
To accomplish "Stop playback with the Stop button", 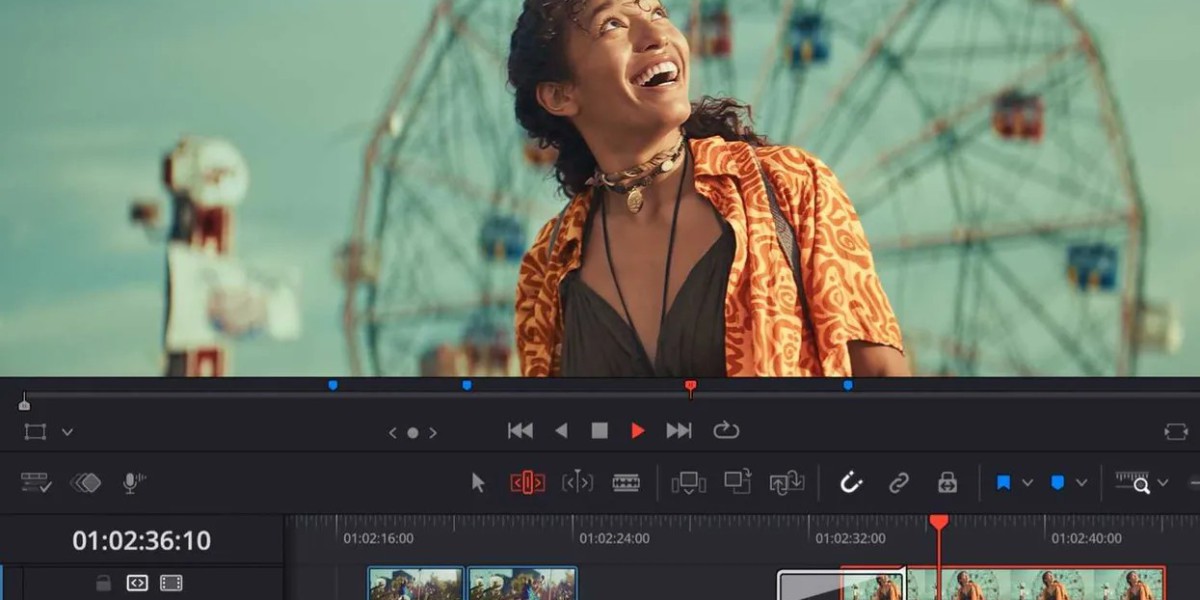I will [599, 431].
